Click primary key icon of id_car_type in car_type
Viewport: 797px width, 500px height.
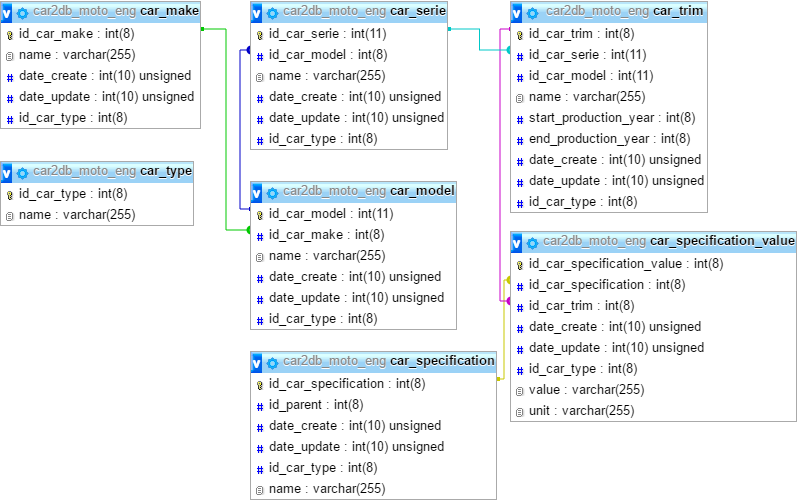10,195
